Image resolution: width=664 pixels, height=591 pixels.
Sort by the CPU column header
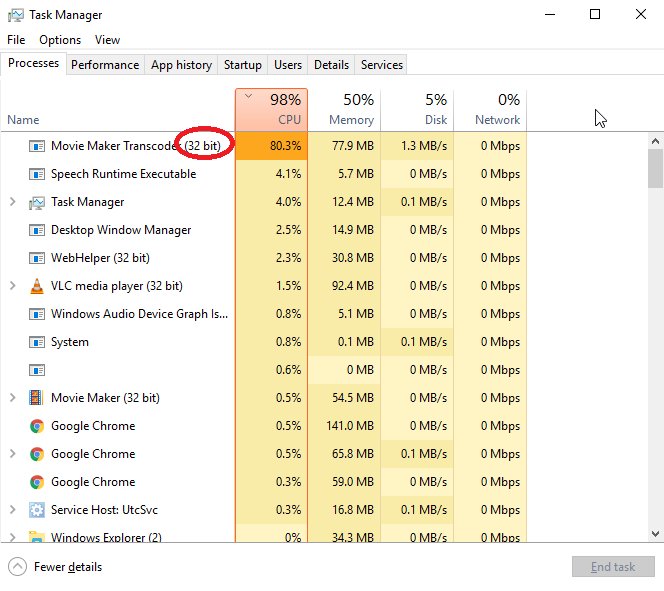tap(271, 110)
